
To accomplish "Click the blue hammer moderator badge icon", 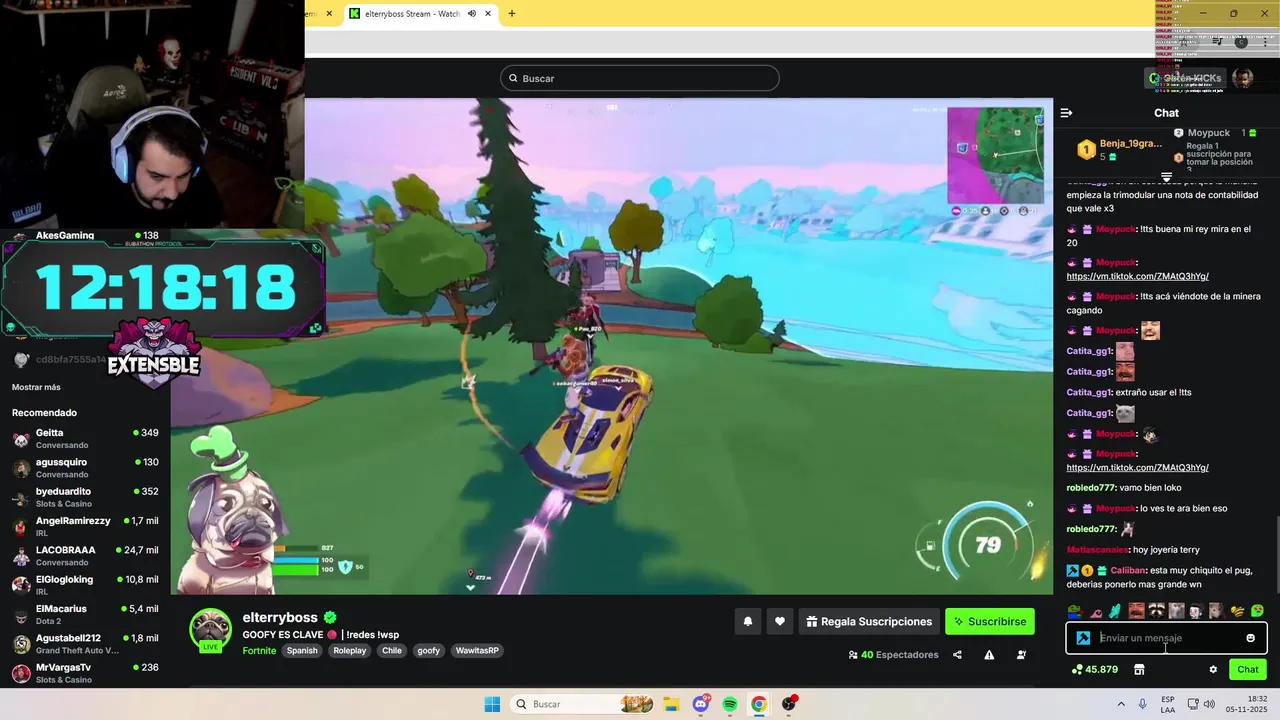I will click(1083, 638).
